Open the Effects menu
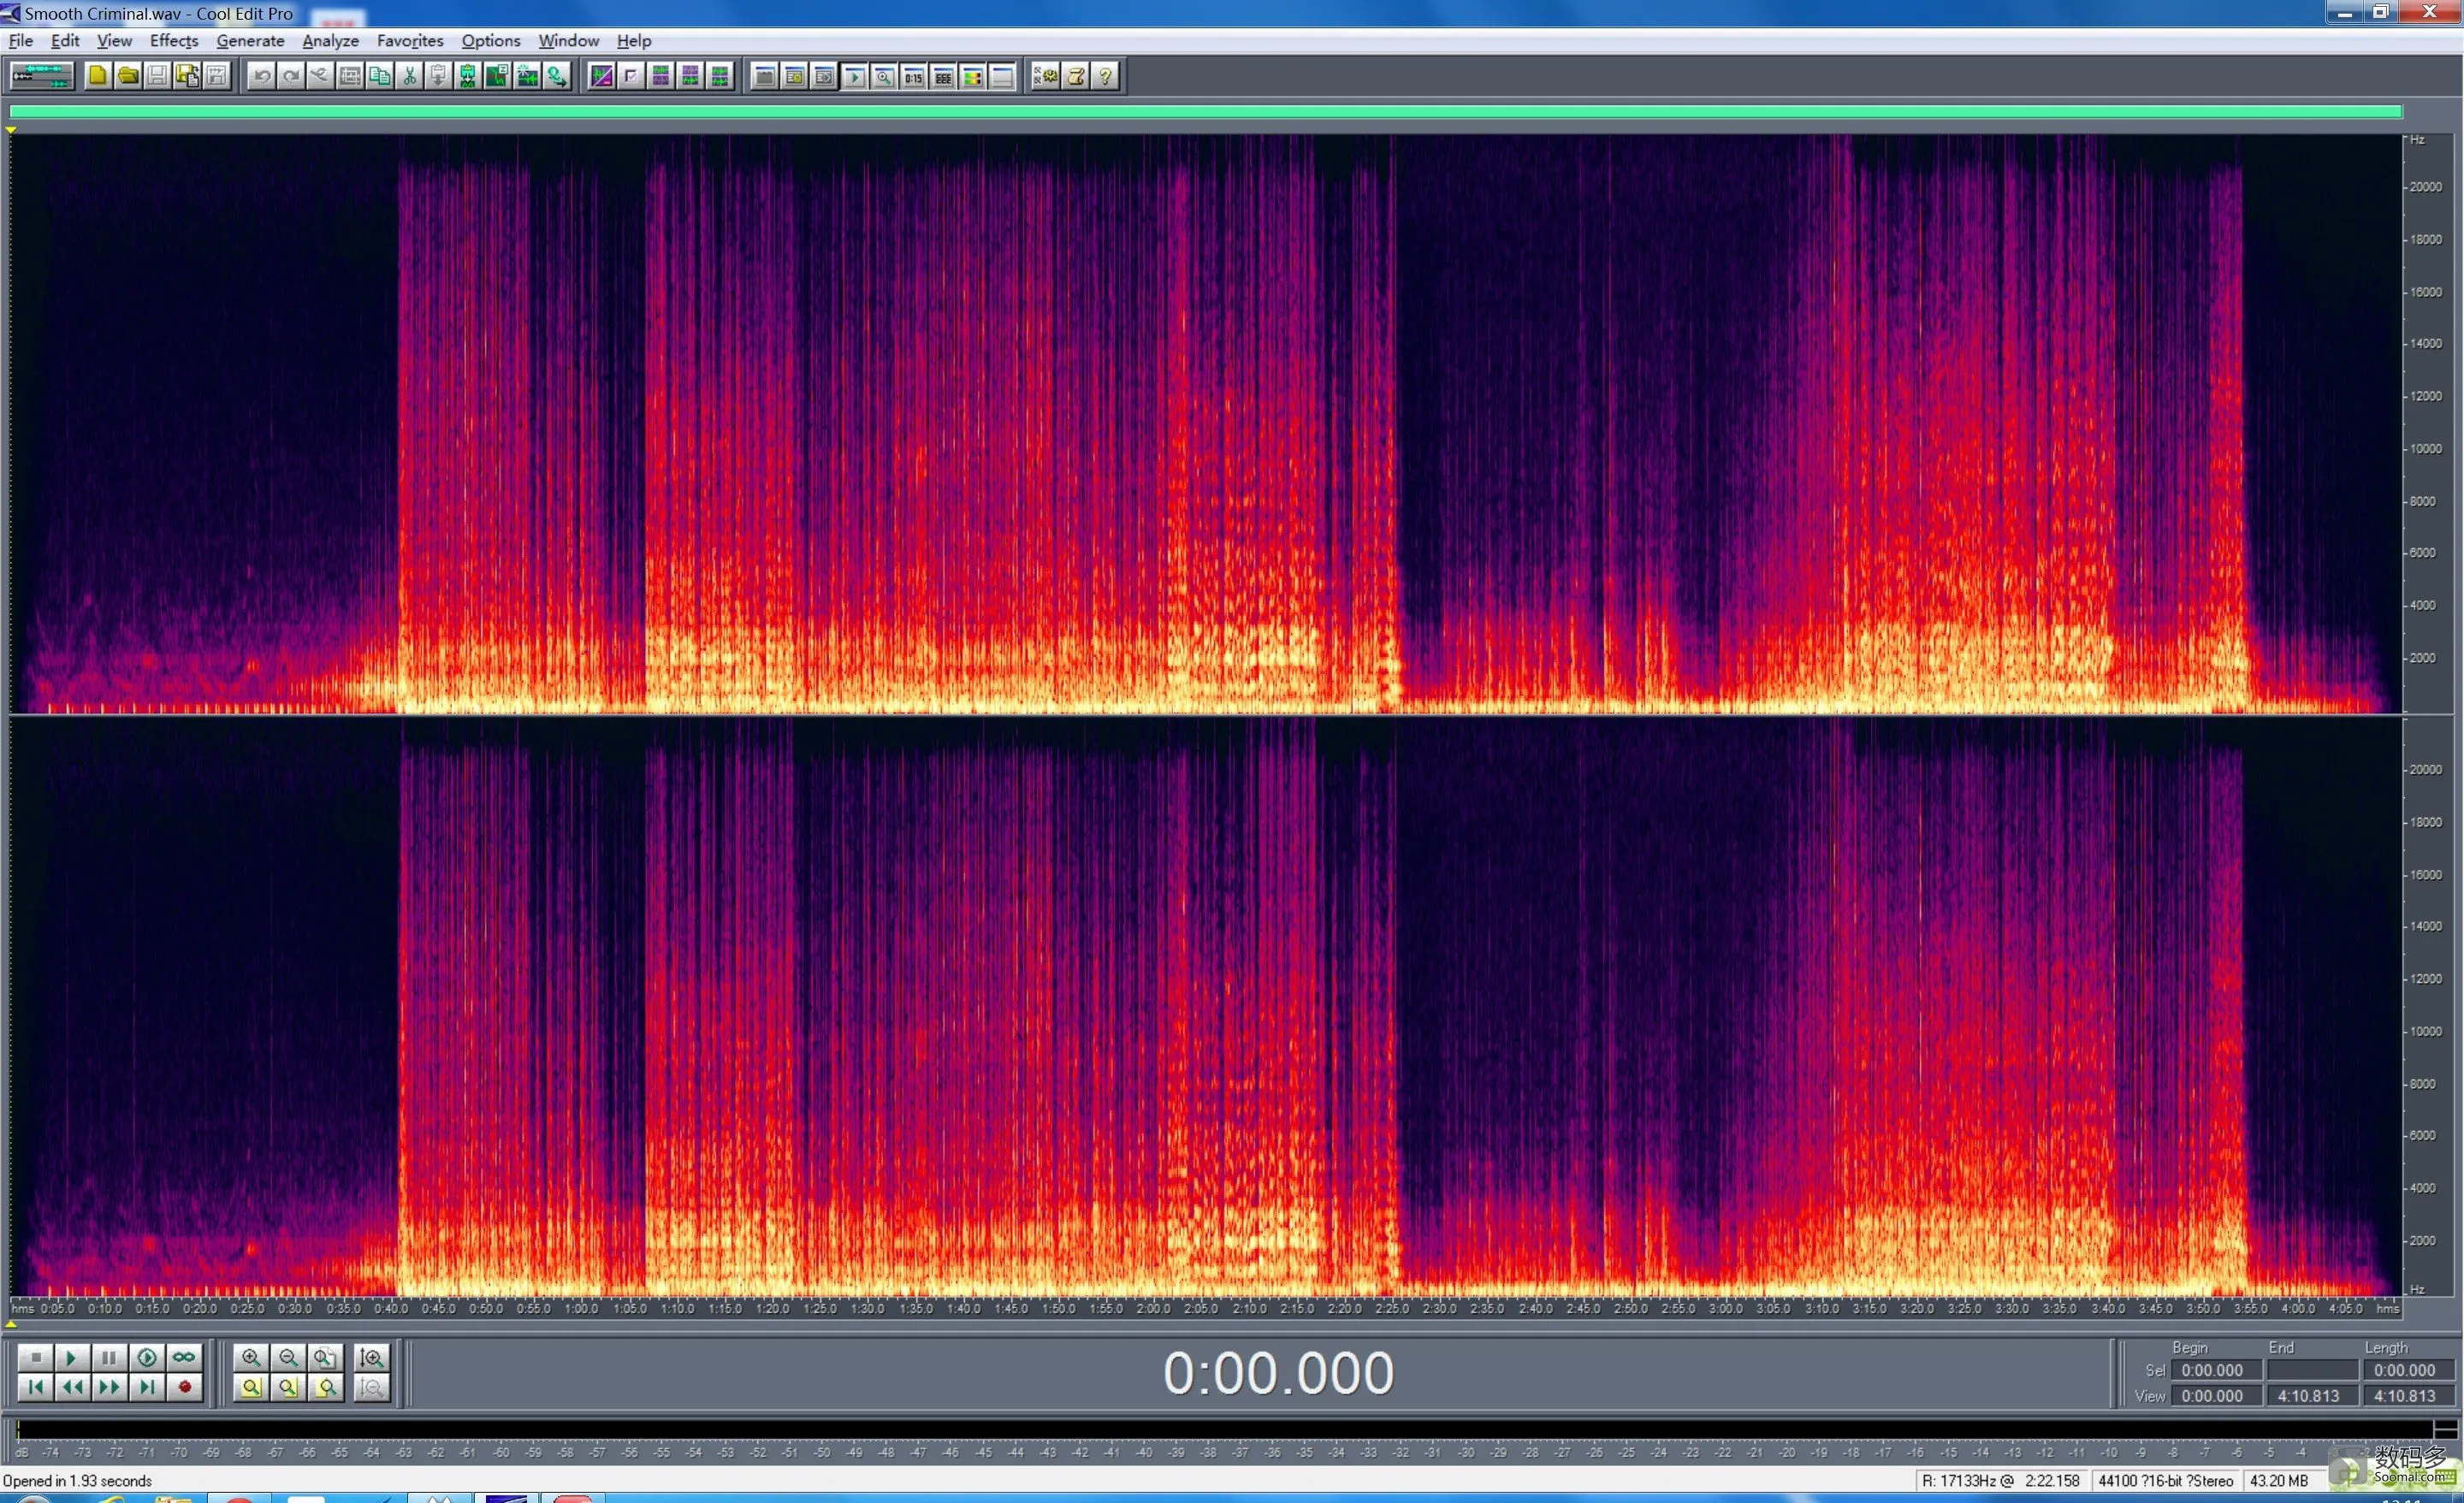 pos(174,41)
